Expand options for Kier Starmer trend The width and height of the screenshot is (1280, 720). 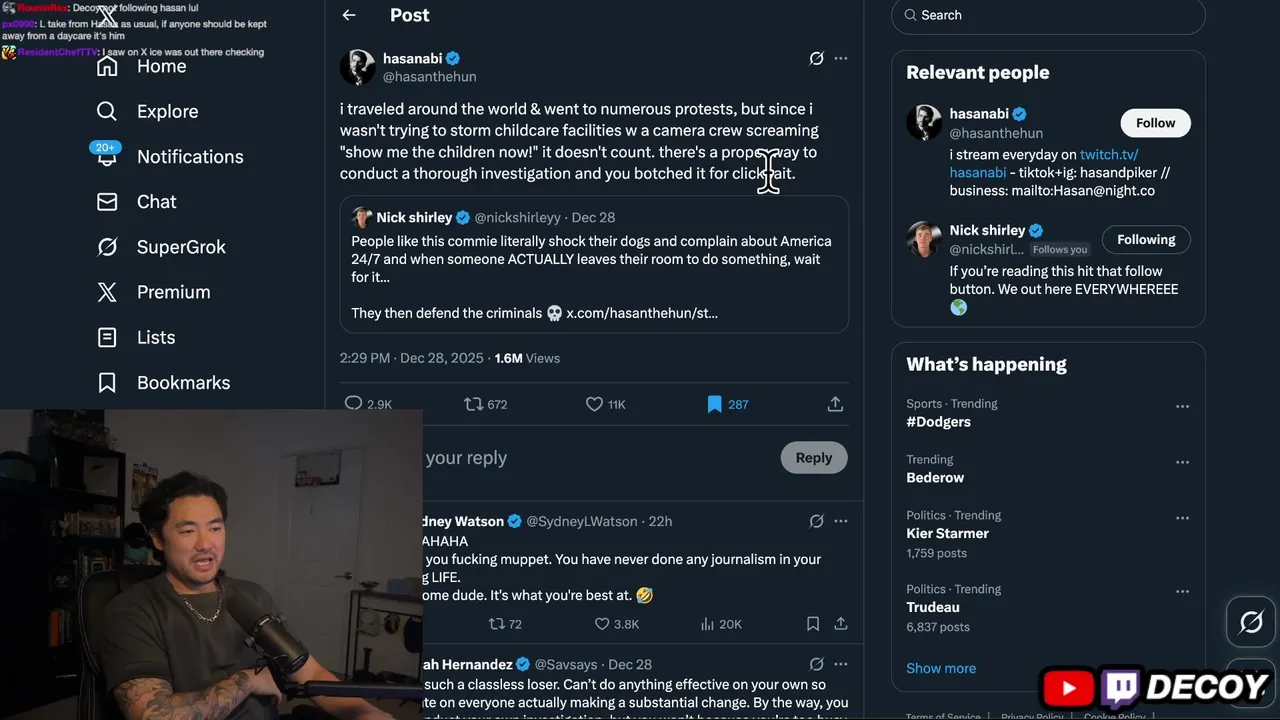(1182, 519)
